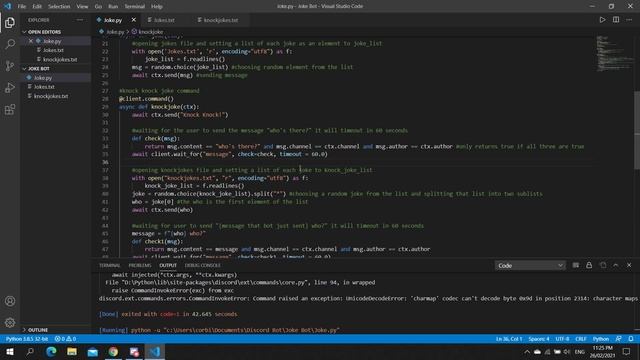
Task: Open Google Chrome from taskbar
Action: click(113, 351)
